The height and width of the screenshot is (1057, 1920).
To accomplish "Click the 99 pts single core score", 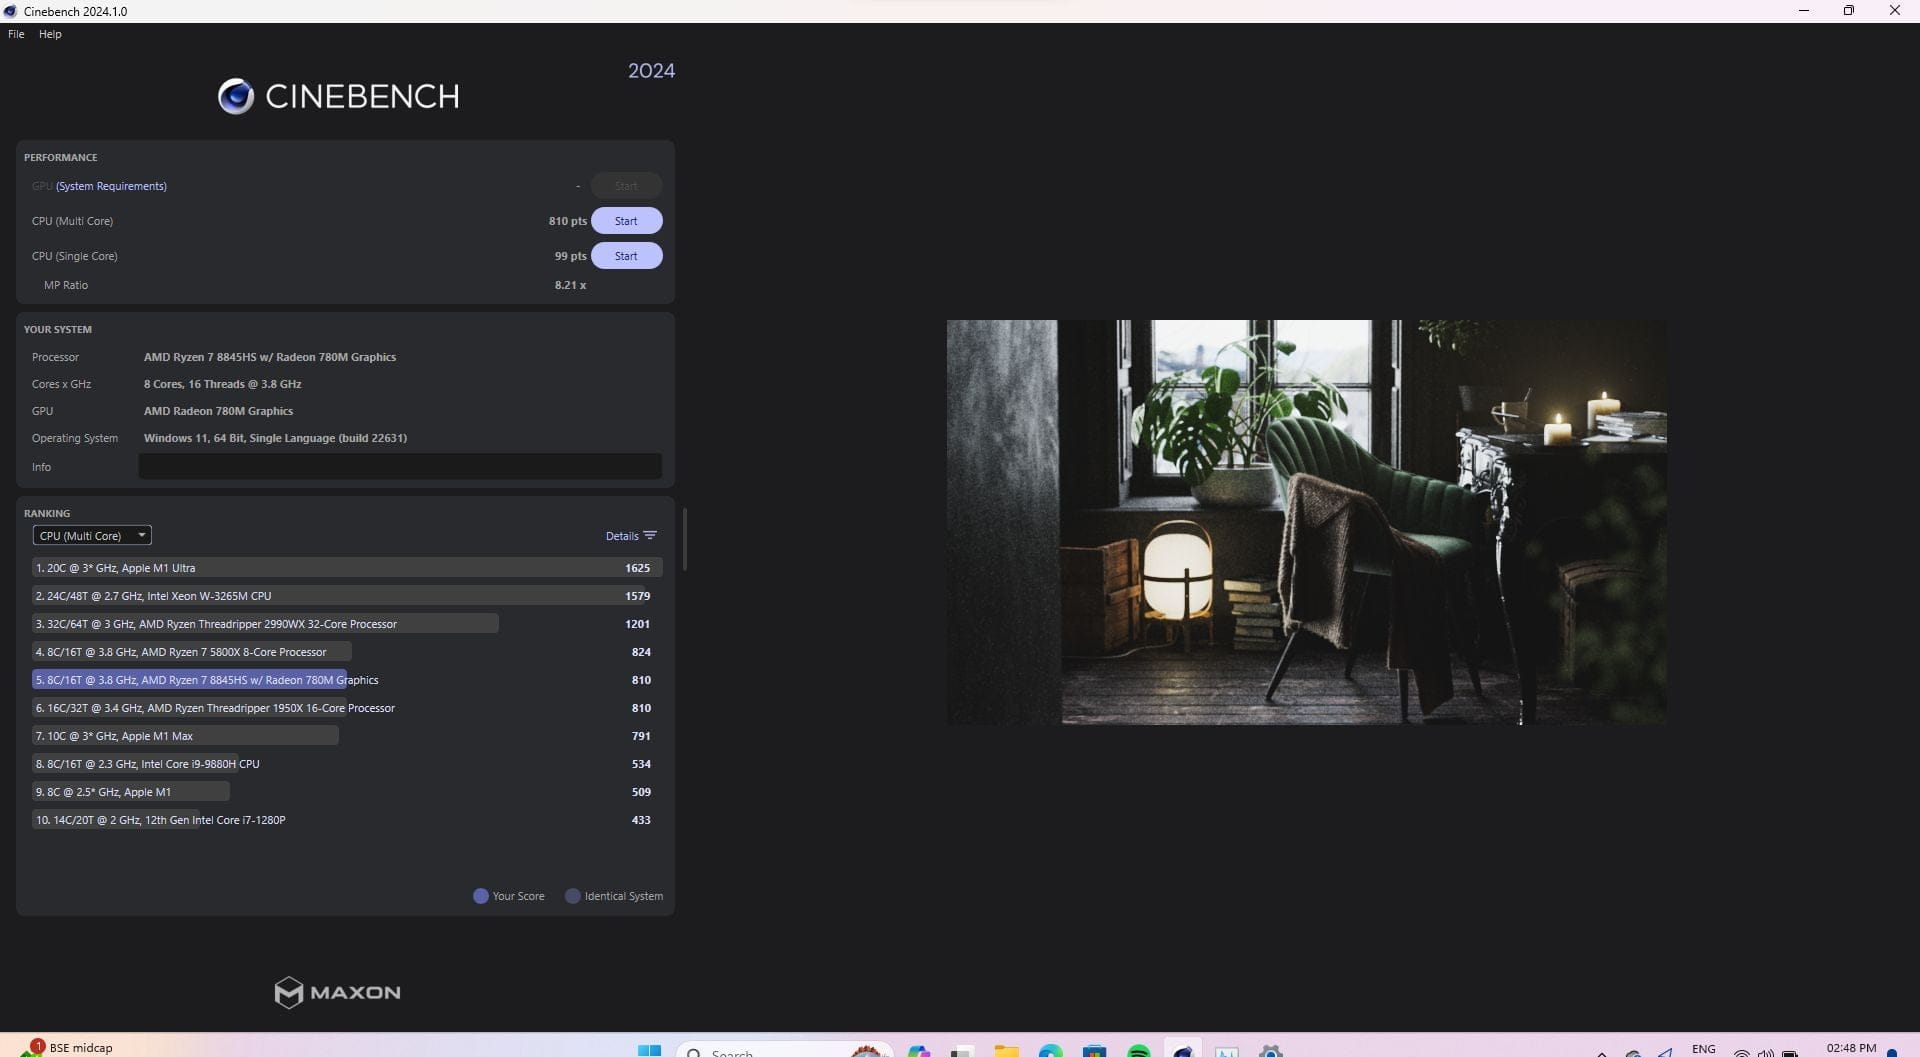I will 570,256.
